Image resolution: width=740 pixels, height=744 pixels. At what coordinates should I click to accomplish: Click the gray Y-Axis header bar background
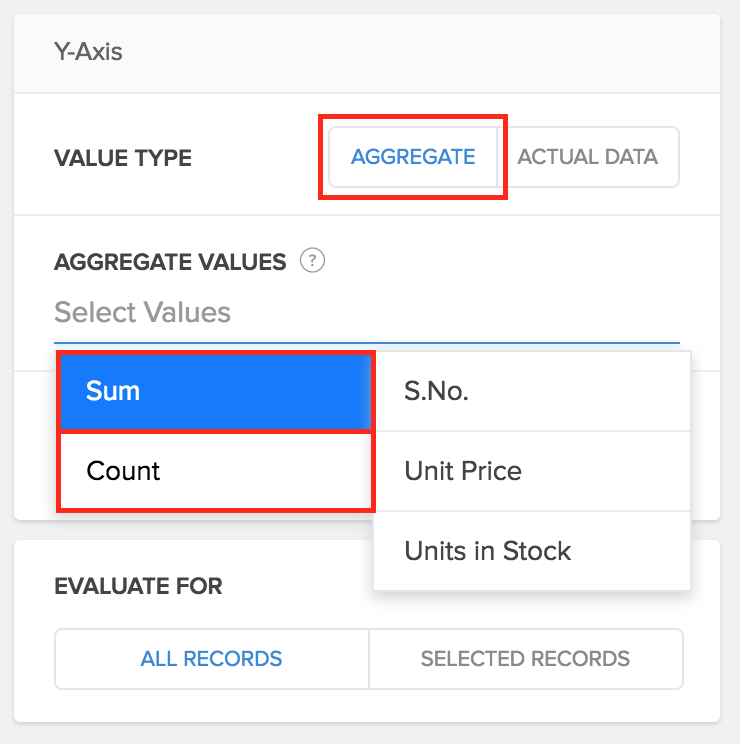tap(400, 53)
